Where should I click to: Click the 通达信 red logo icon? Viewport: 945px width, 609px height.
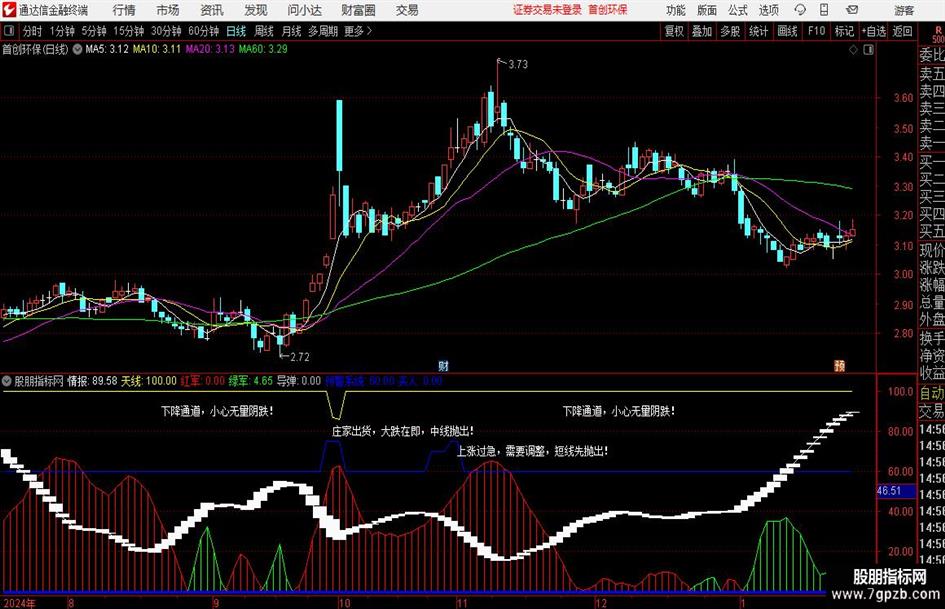pos(9,10)
